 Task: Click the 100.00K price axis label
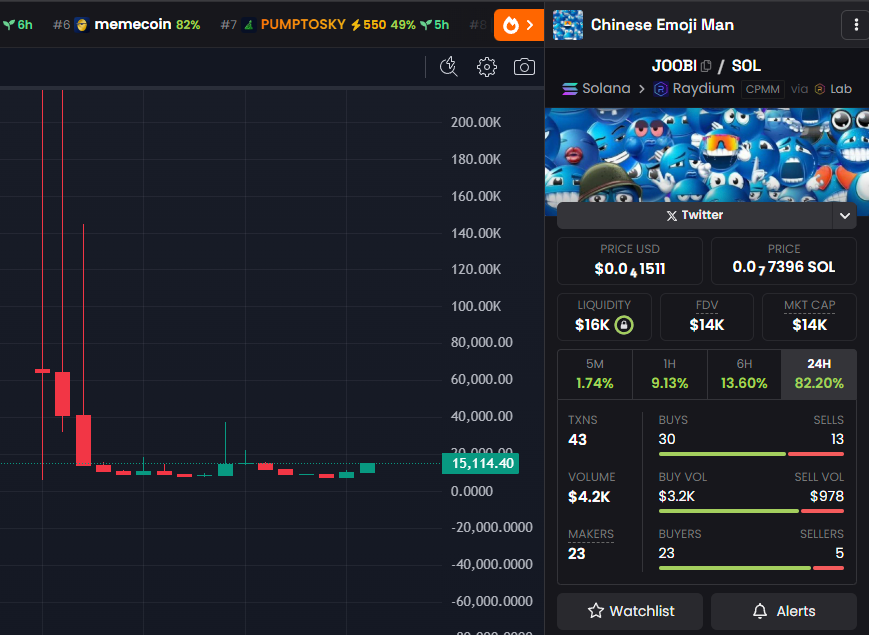[476, 306]
